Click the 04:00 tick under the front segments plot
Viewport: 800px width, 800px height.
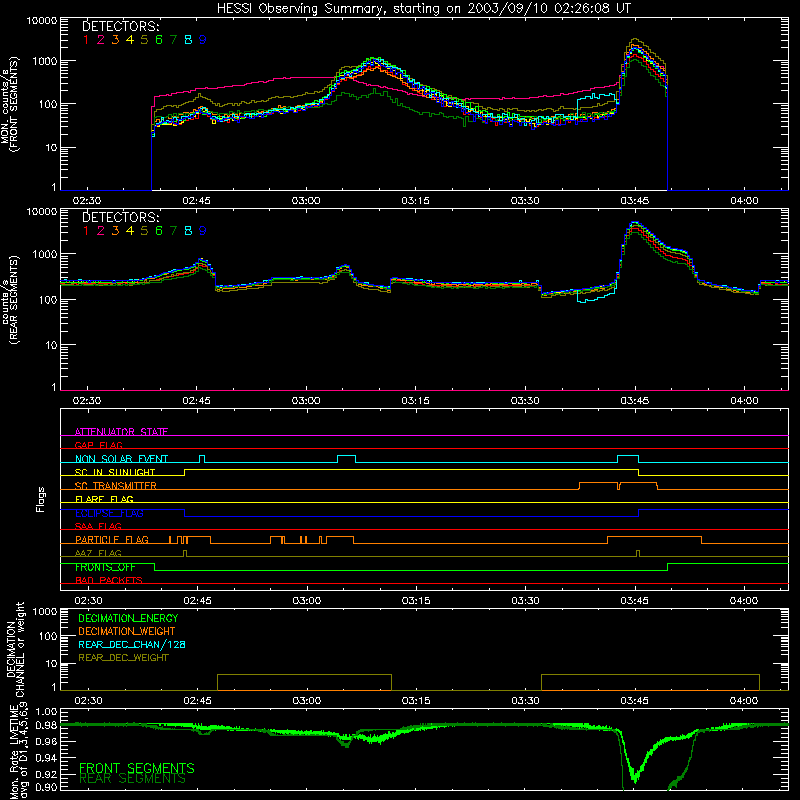click(x=744, y=201)
